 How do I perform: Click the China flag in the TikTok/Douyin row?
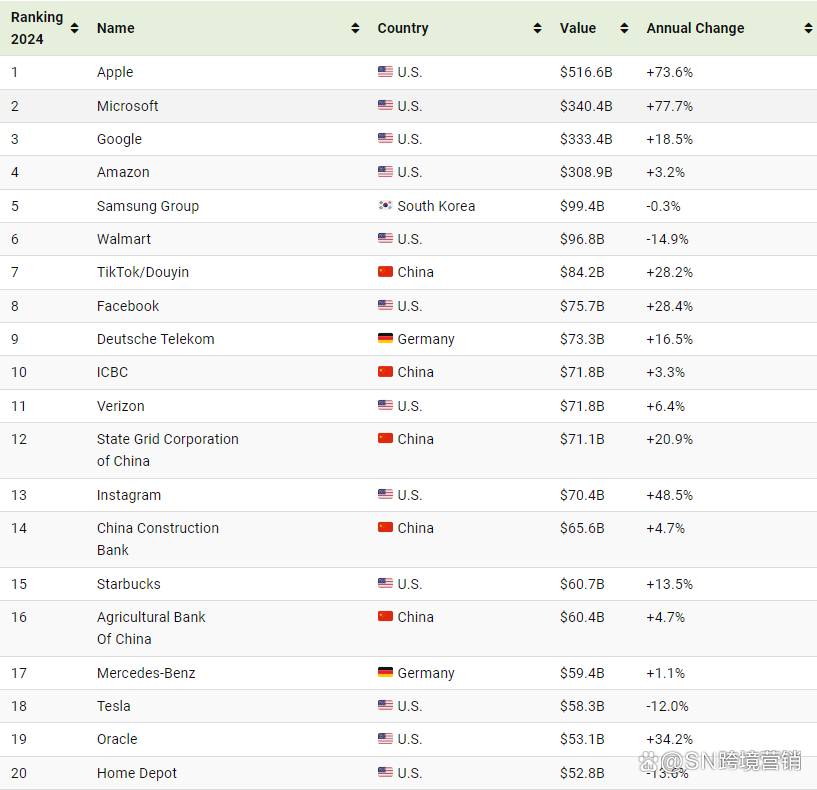386,271
